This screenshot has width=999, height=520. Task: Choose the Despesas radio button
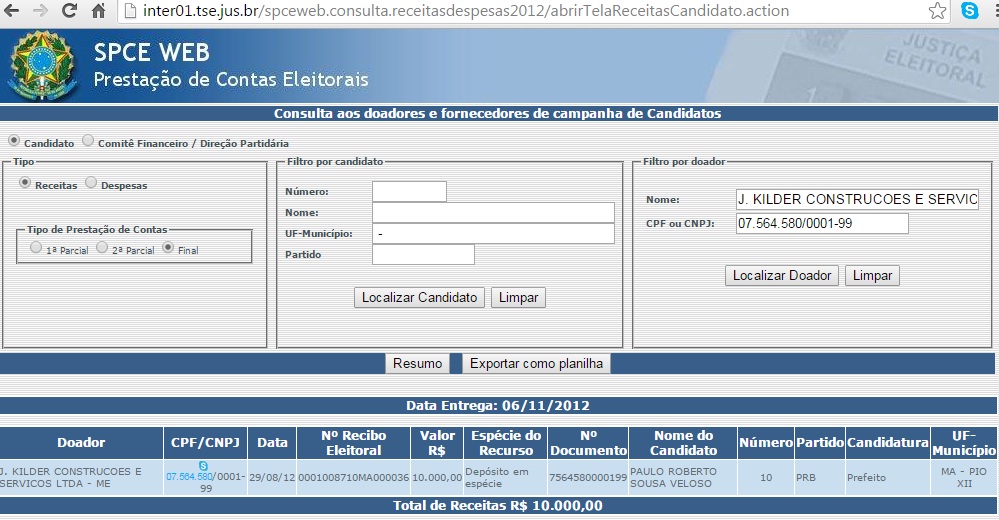(x=91, y=182)
